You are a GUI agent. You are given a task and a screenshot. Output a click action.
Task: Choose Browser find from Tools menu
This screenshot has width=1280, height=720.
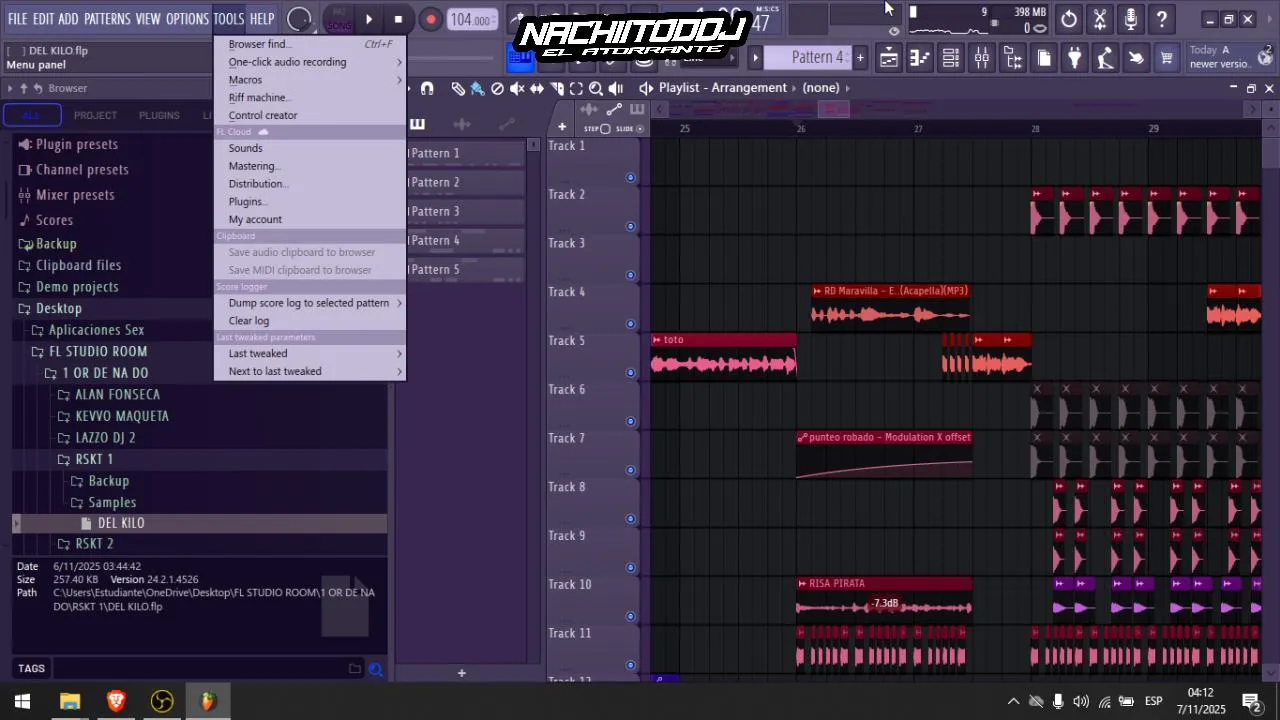[310, 44]
